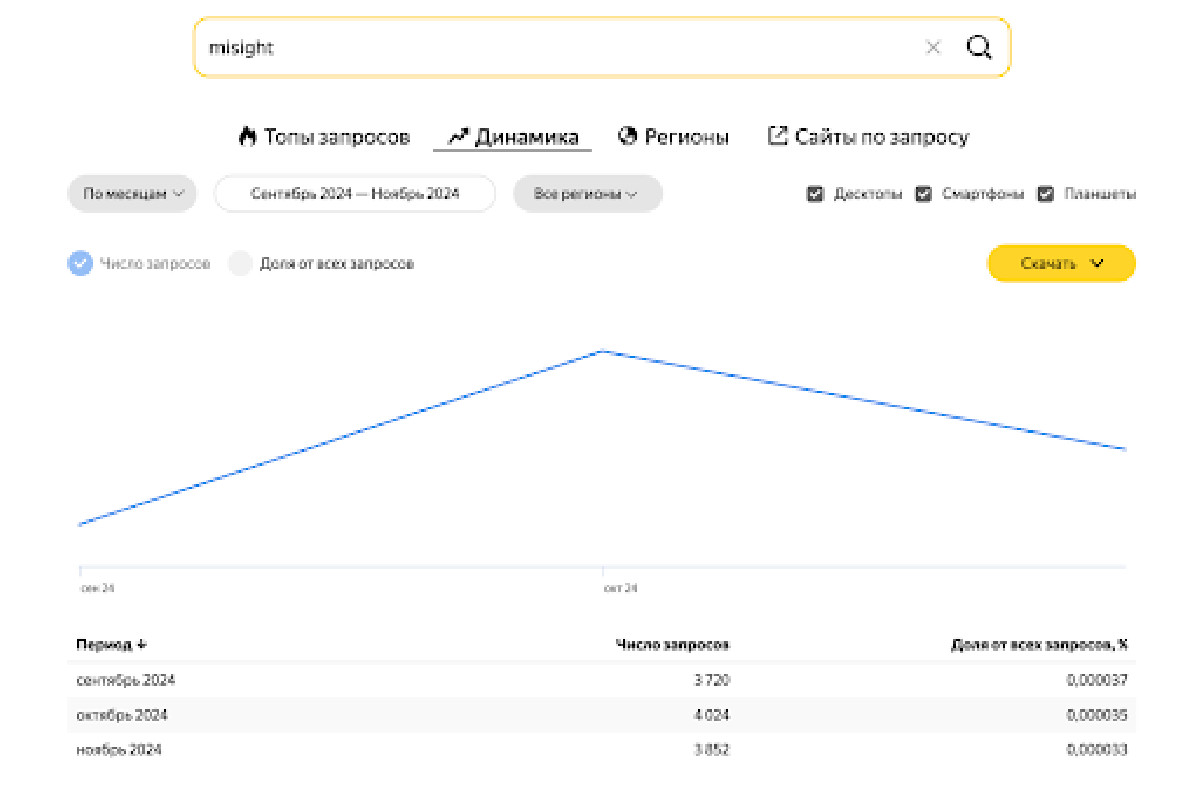The image size is (1200, 787).
Task: Click the external link icon for Сайты по запросу
Action: click(x=777, y=136)
